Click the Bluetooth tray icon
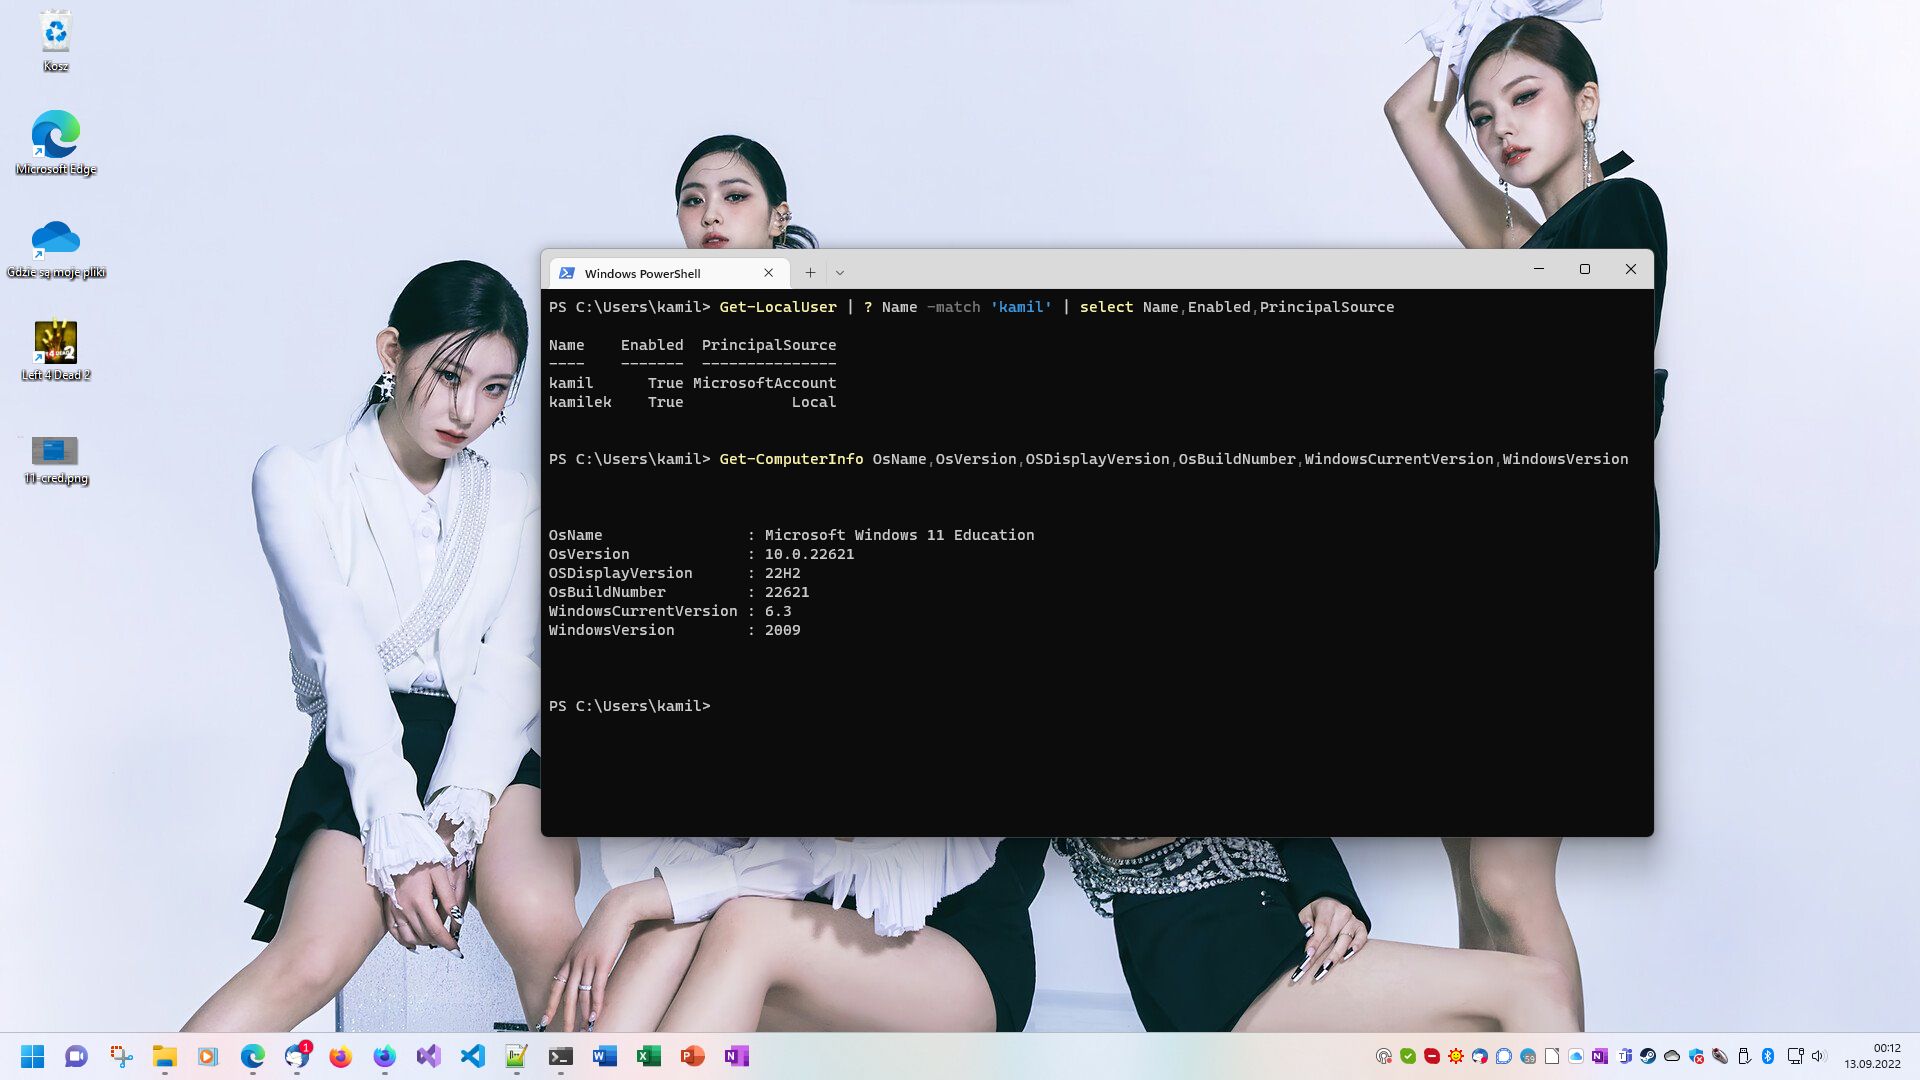The height and width of the screenshot is (1080, 1920). pos(1768,1056)
